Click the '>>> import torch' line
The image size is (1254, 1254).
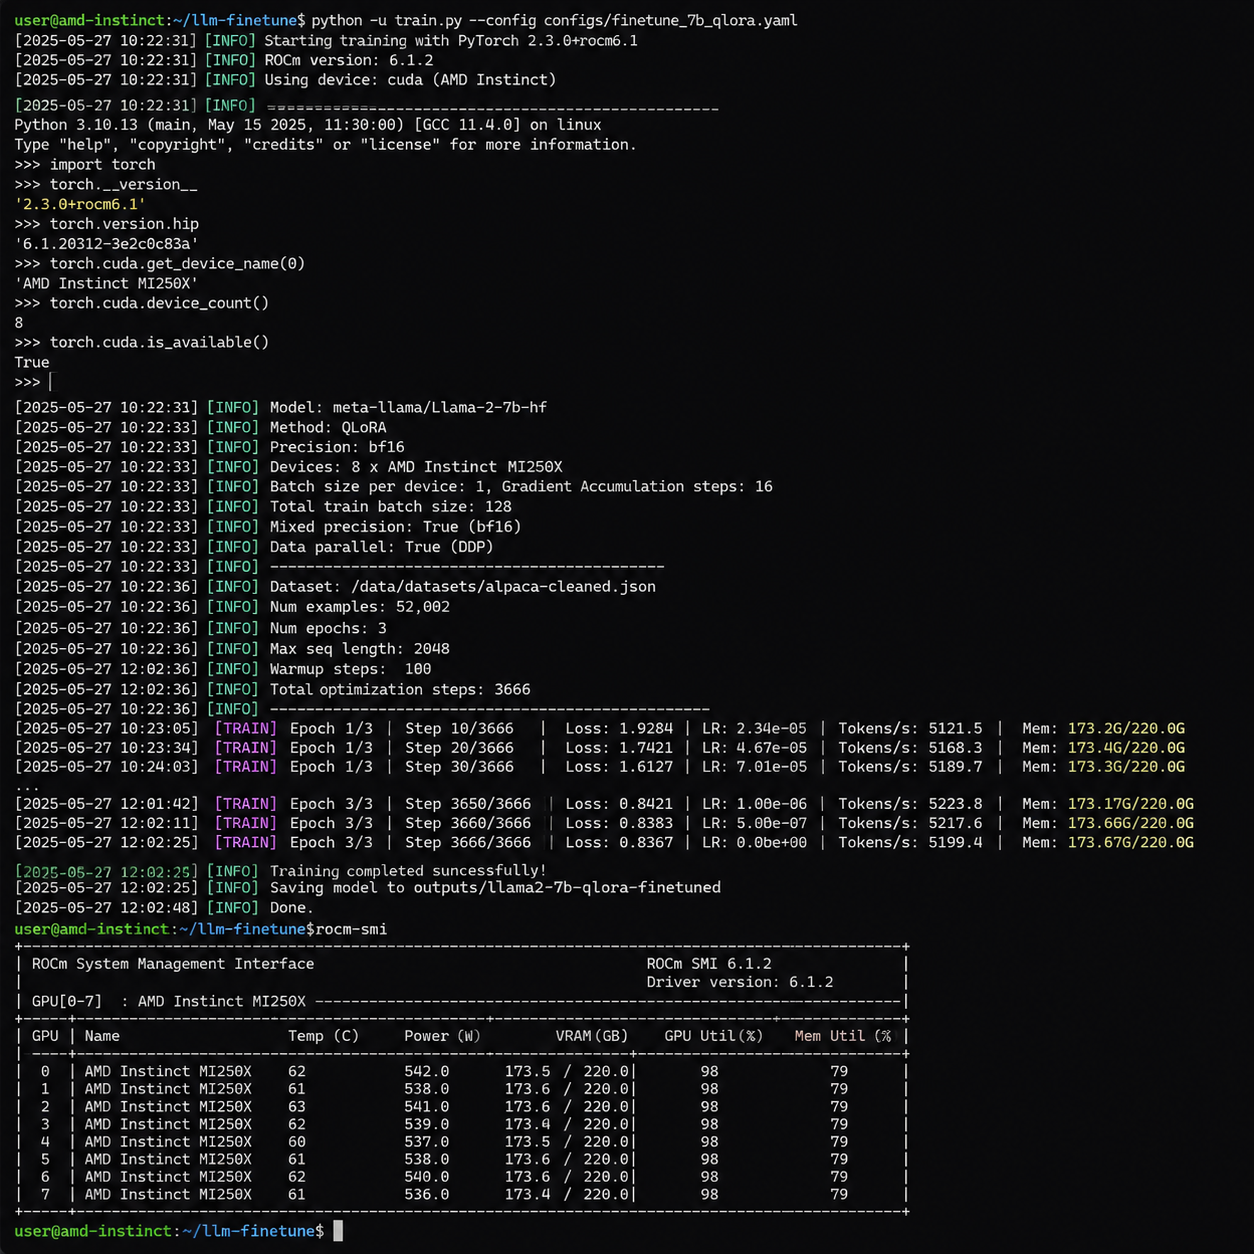[x=85, y=165]
